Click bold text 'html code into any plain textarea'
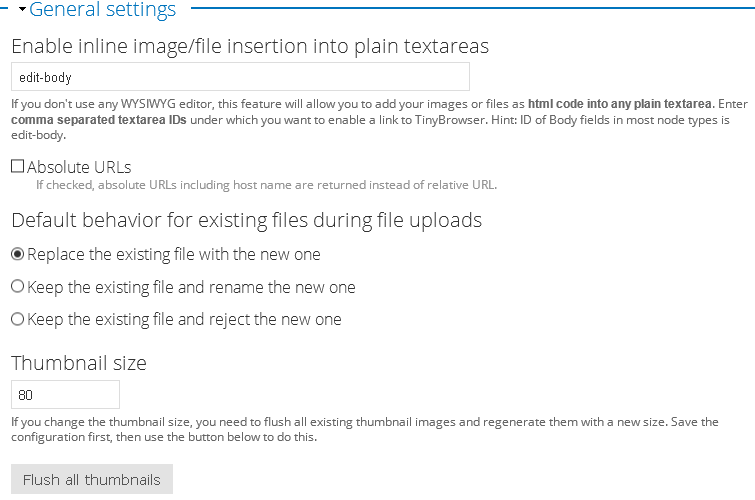This screenshot has width=755, height=500. [619, 103]
